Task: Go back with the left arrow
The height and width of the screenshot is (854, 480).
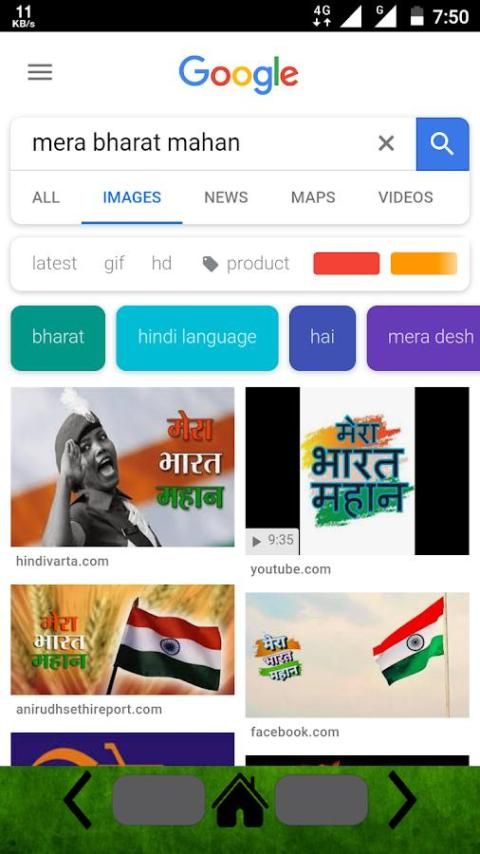Action: tap(77, 800)
